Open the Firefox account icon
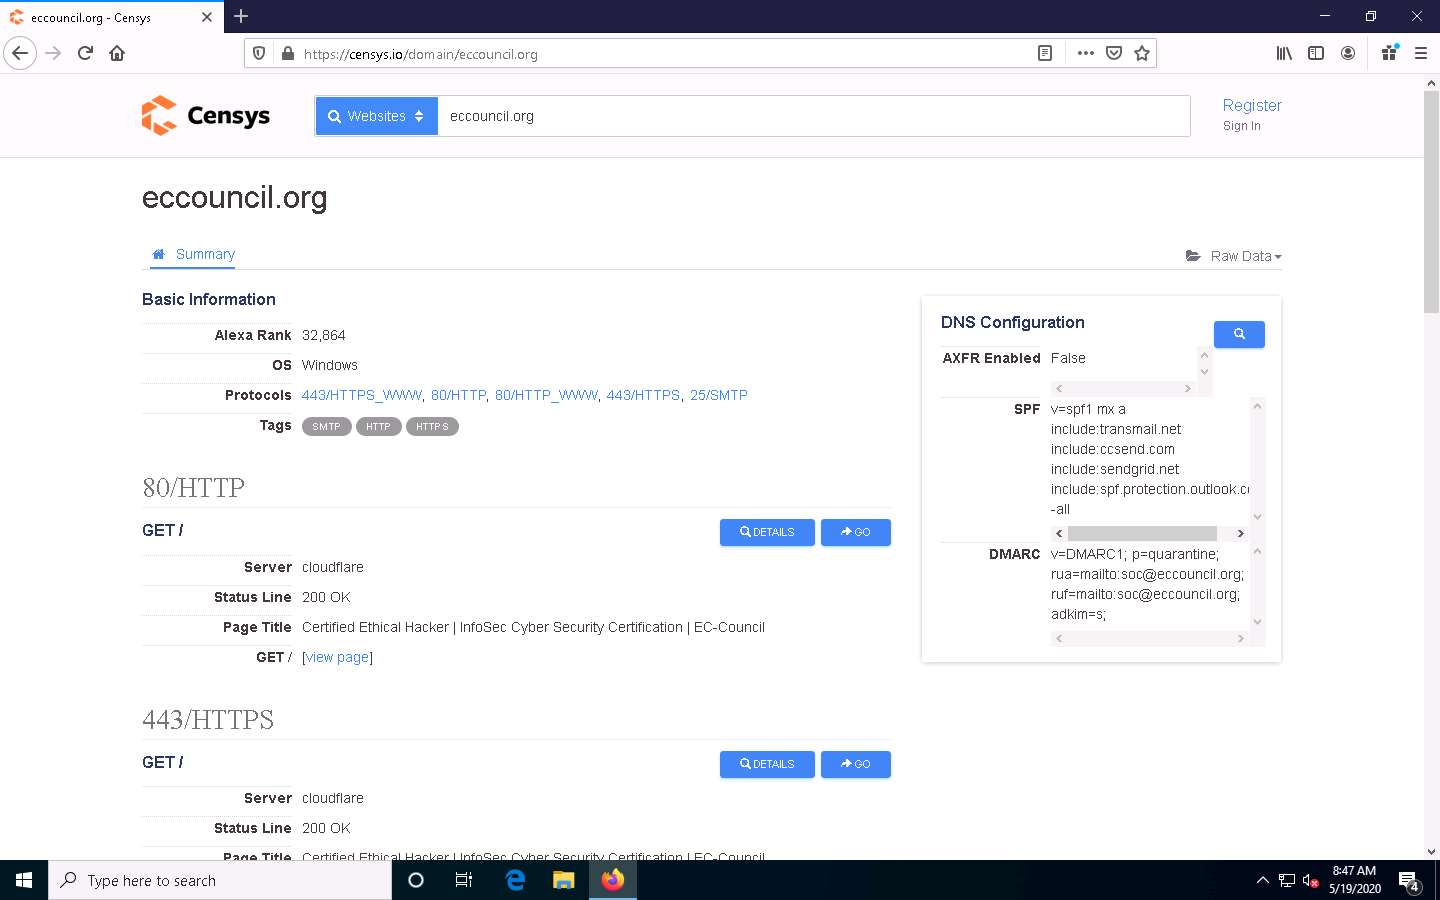The image size is (1440, 900). pyautogui.click(x=1348, y=54)
